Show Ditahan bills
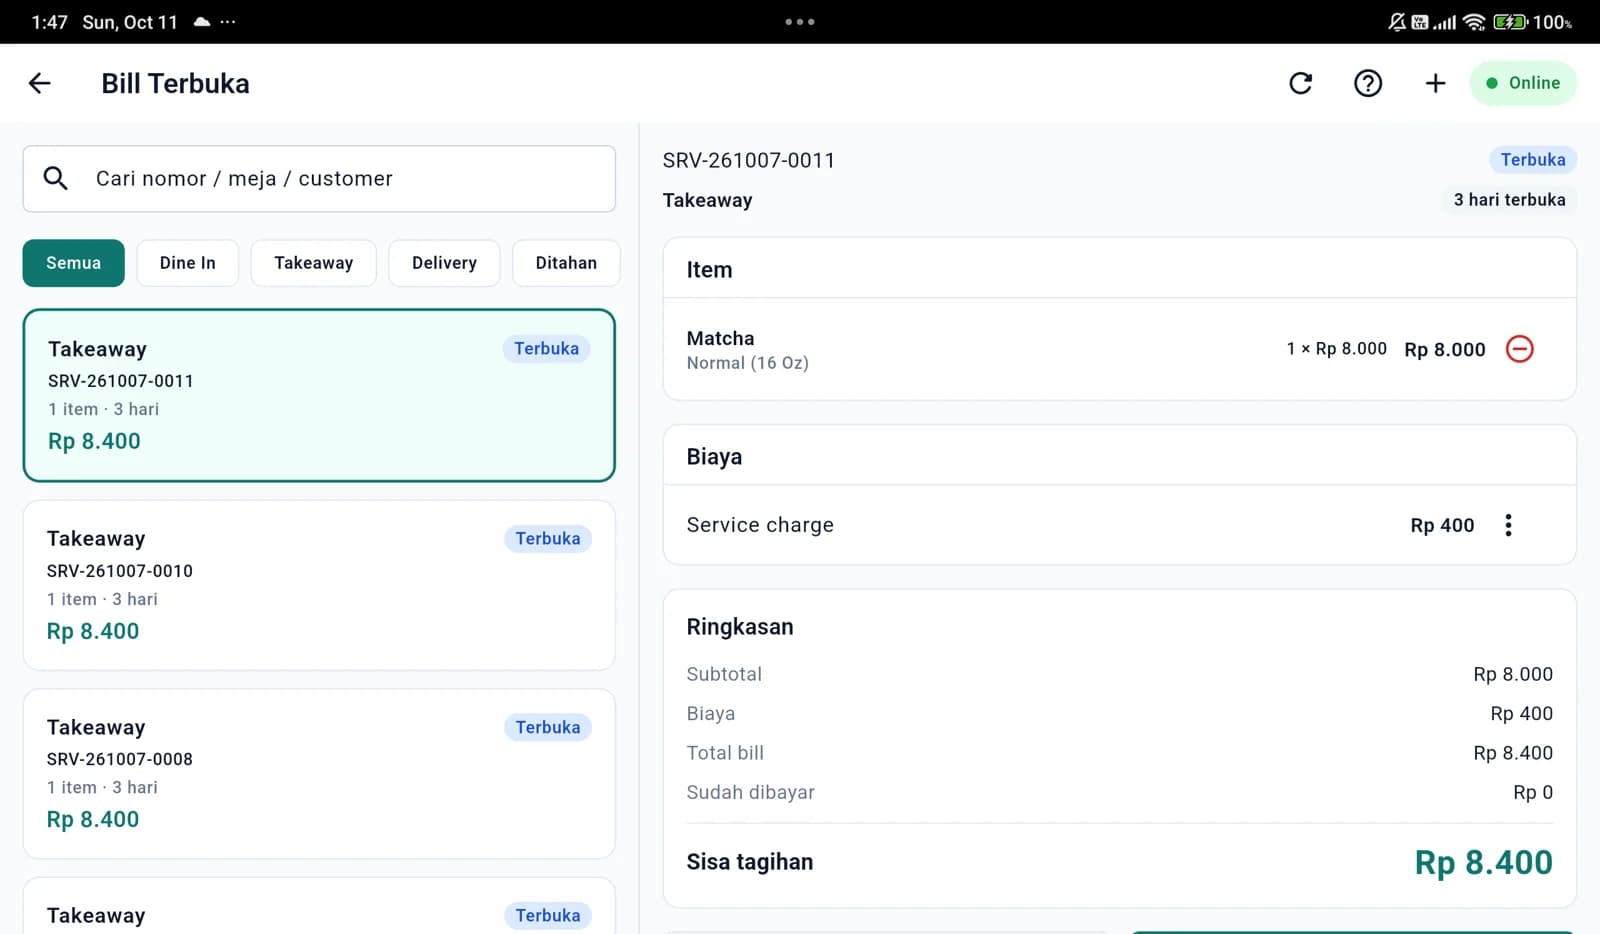1600x934 pixels. click(x=566, y=263)
